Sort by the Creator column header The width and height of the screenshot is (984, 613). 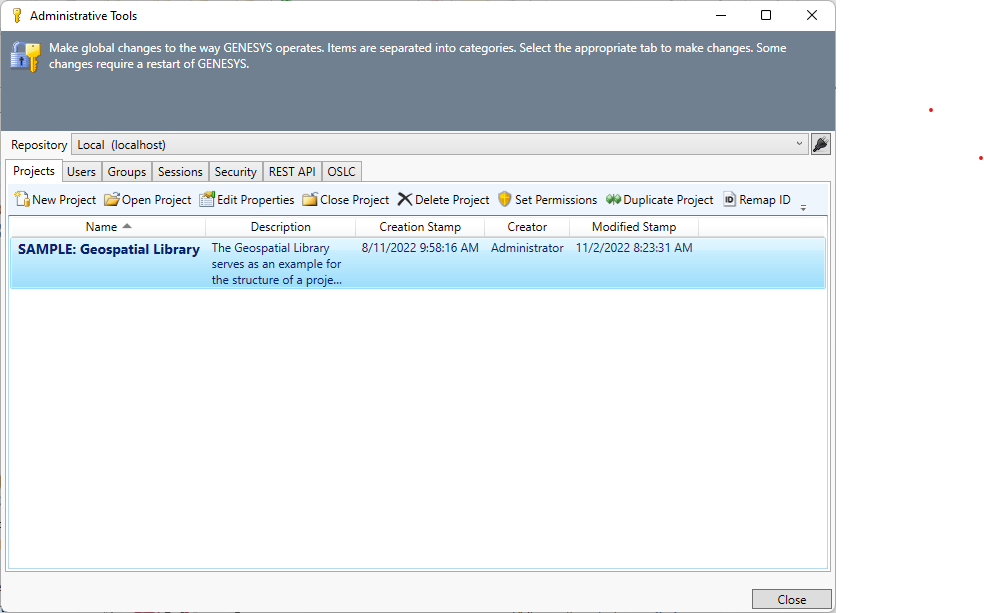click(527, 227)
